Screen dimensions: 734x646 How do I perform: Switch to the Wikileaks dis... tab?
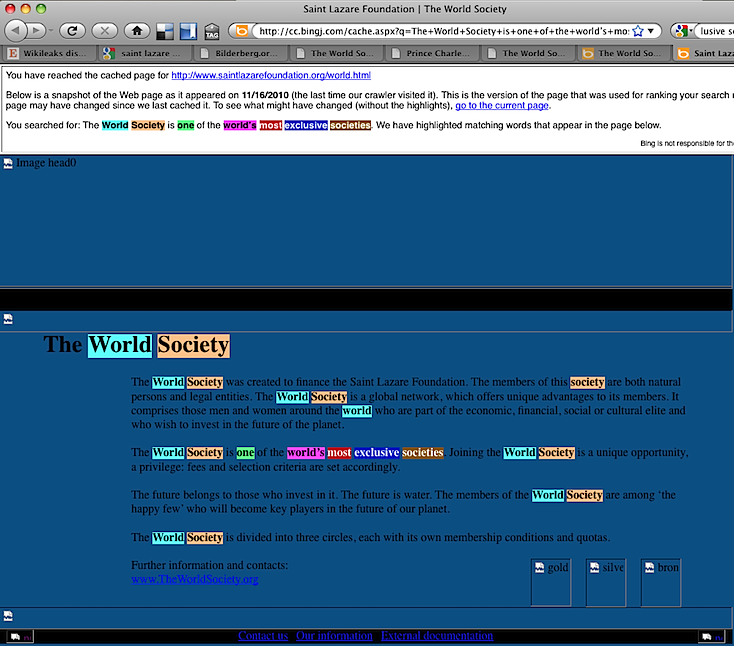point(49,53)
